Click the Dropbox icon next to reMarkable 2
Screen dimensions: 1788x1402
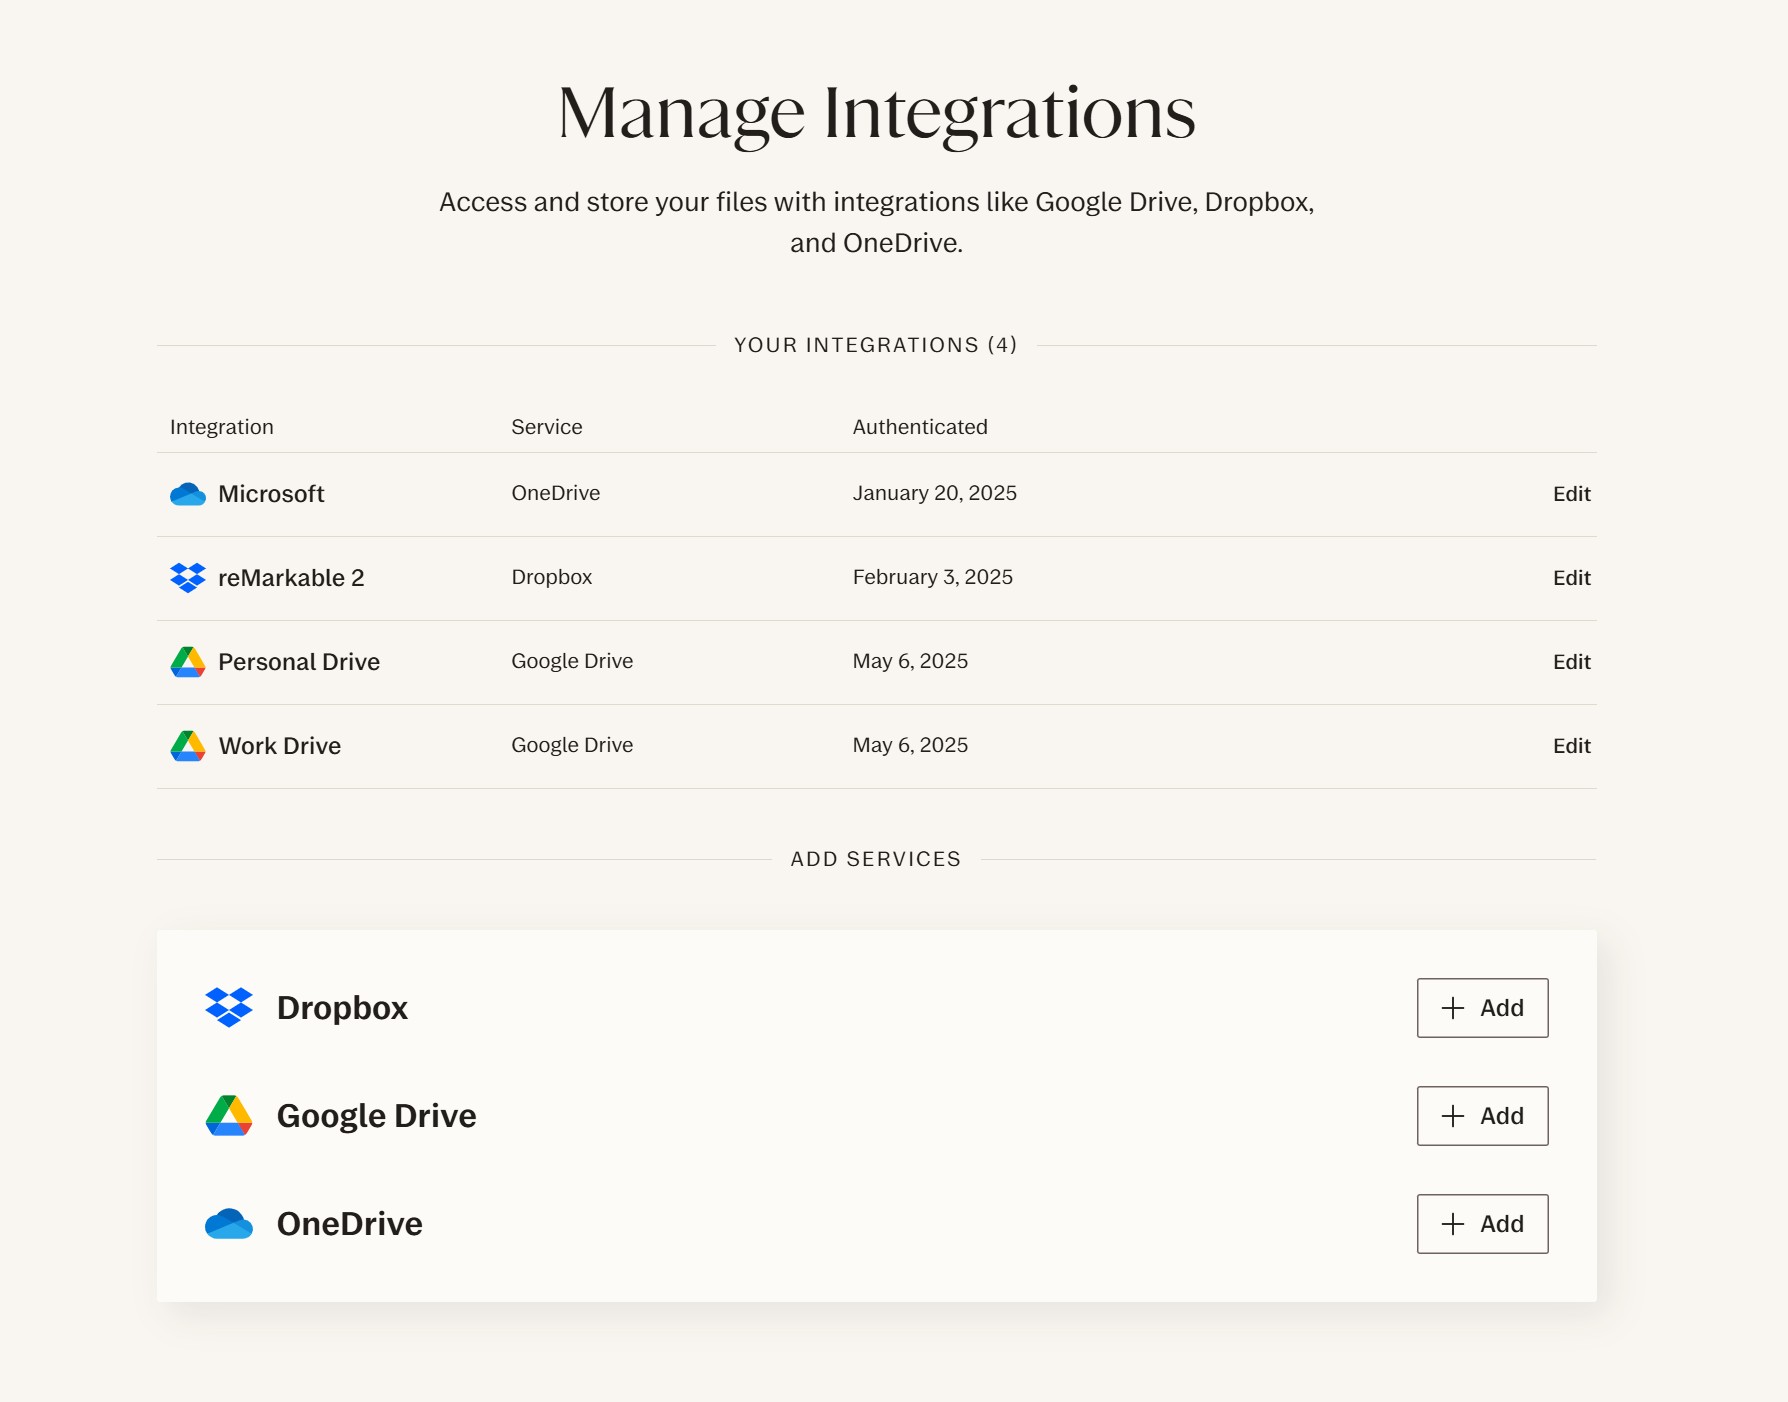coord(188,578)
